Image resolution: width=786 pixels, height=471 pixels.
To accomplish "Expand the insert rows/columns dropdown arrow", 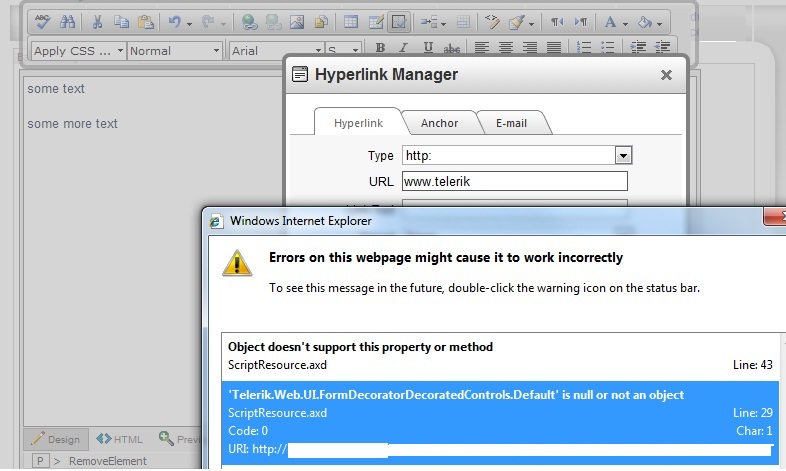I will pyautogui.click(x=444, y=24).
